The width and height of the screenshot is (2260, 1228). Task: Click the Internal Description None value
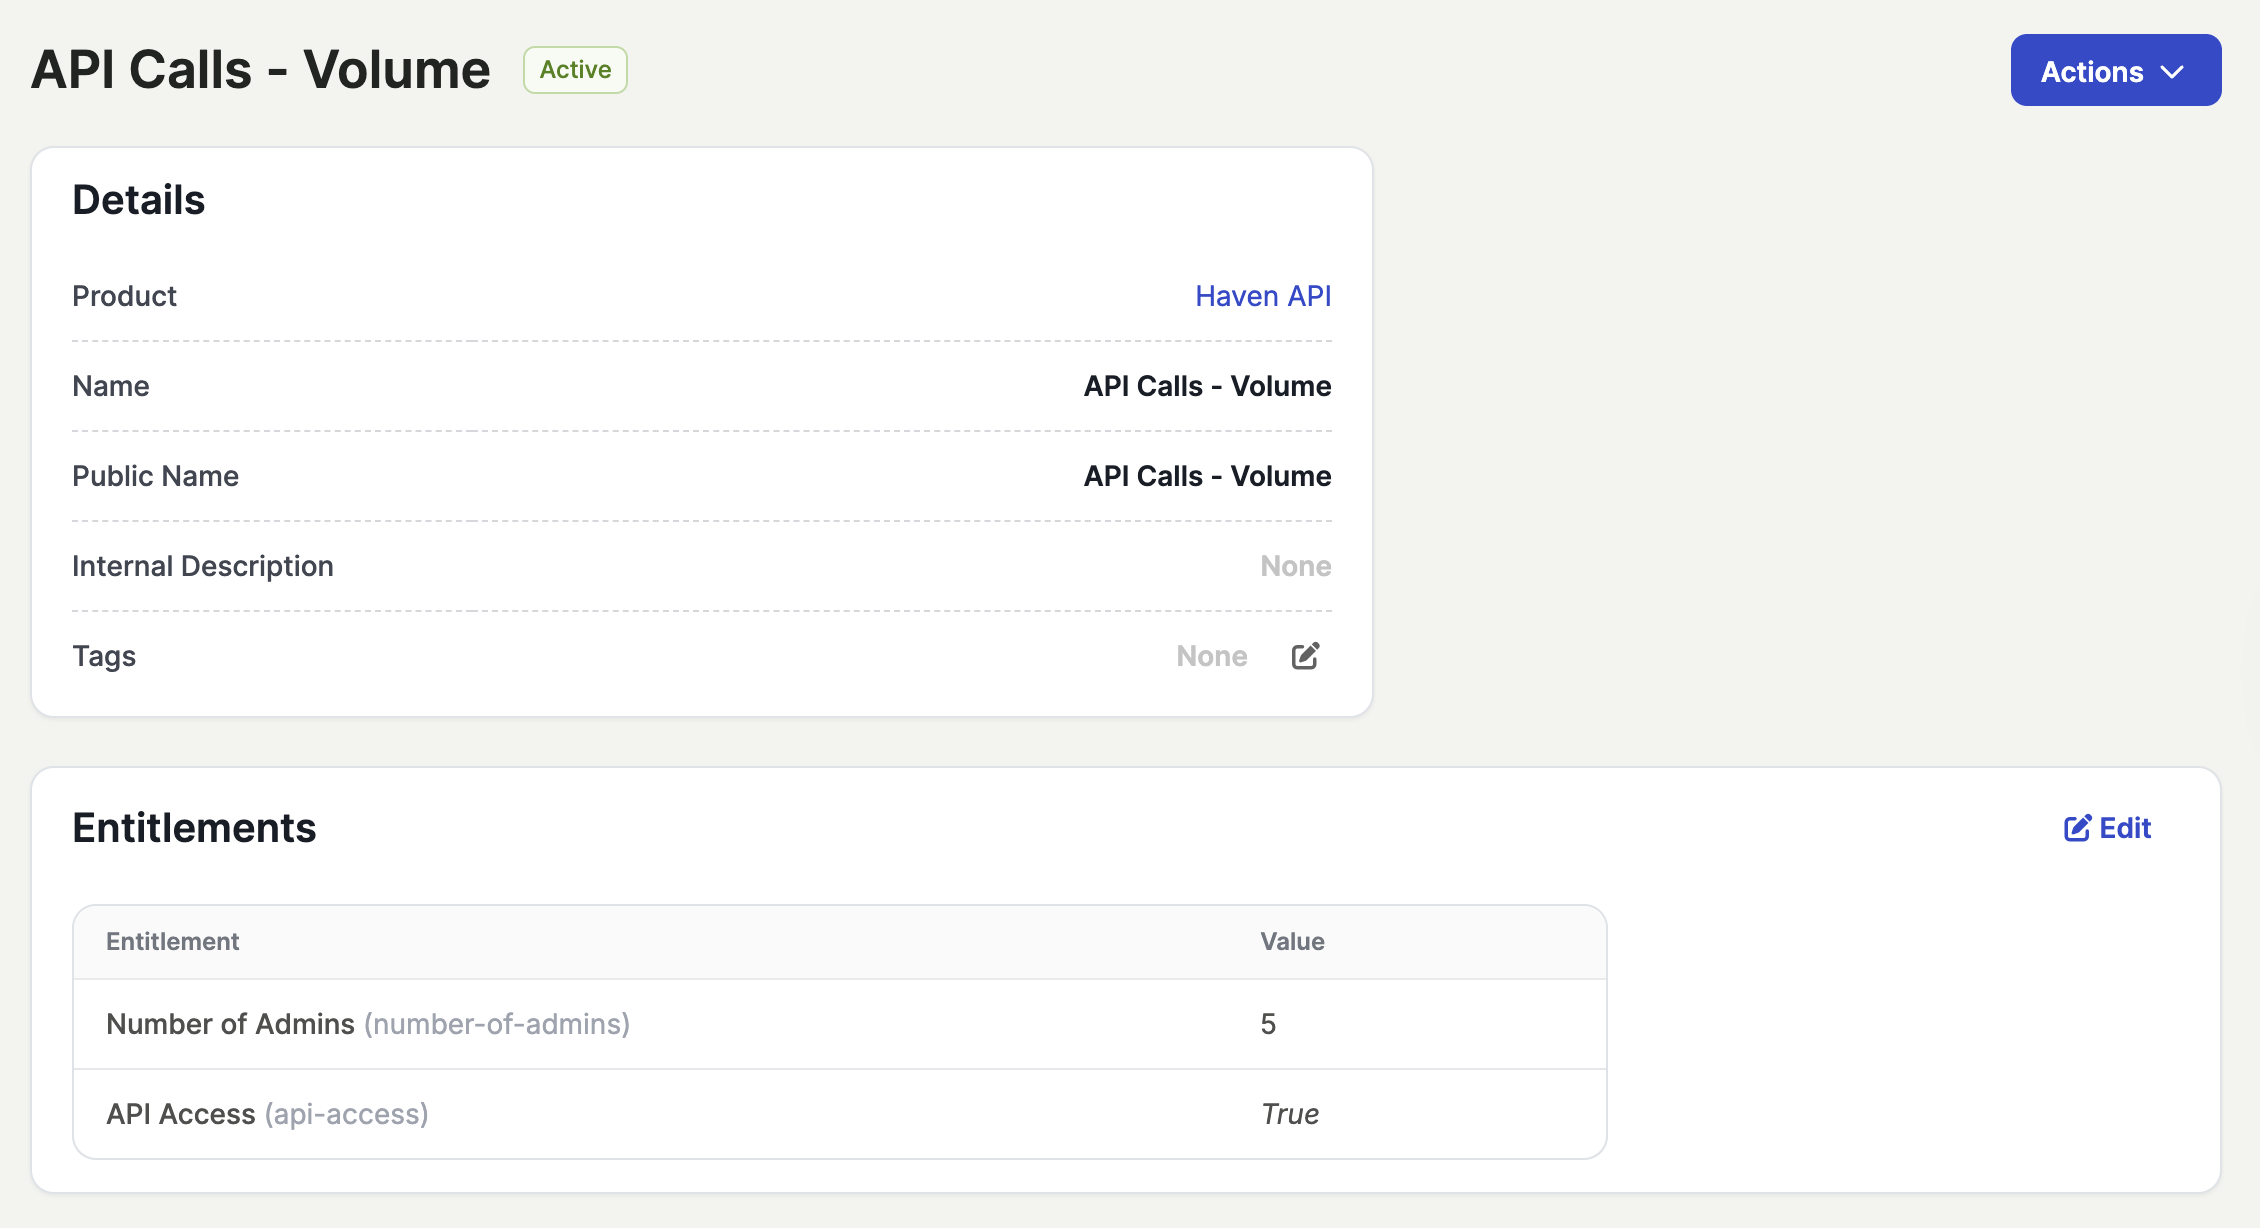1295,566
